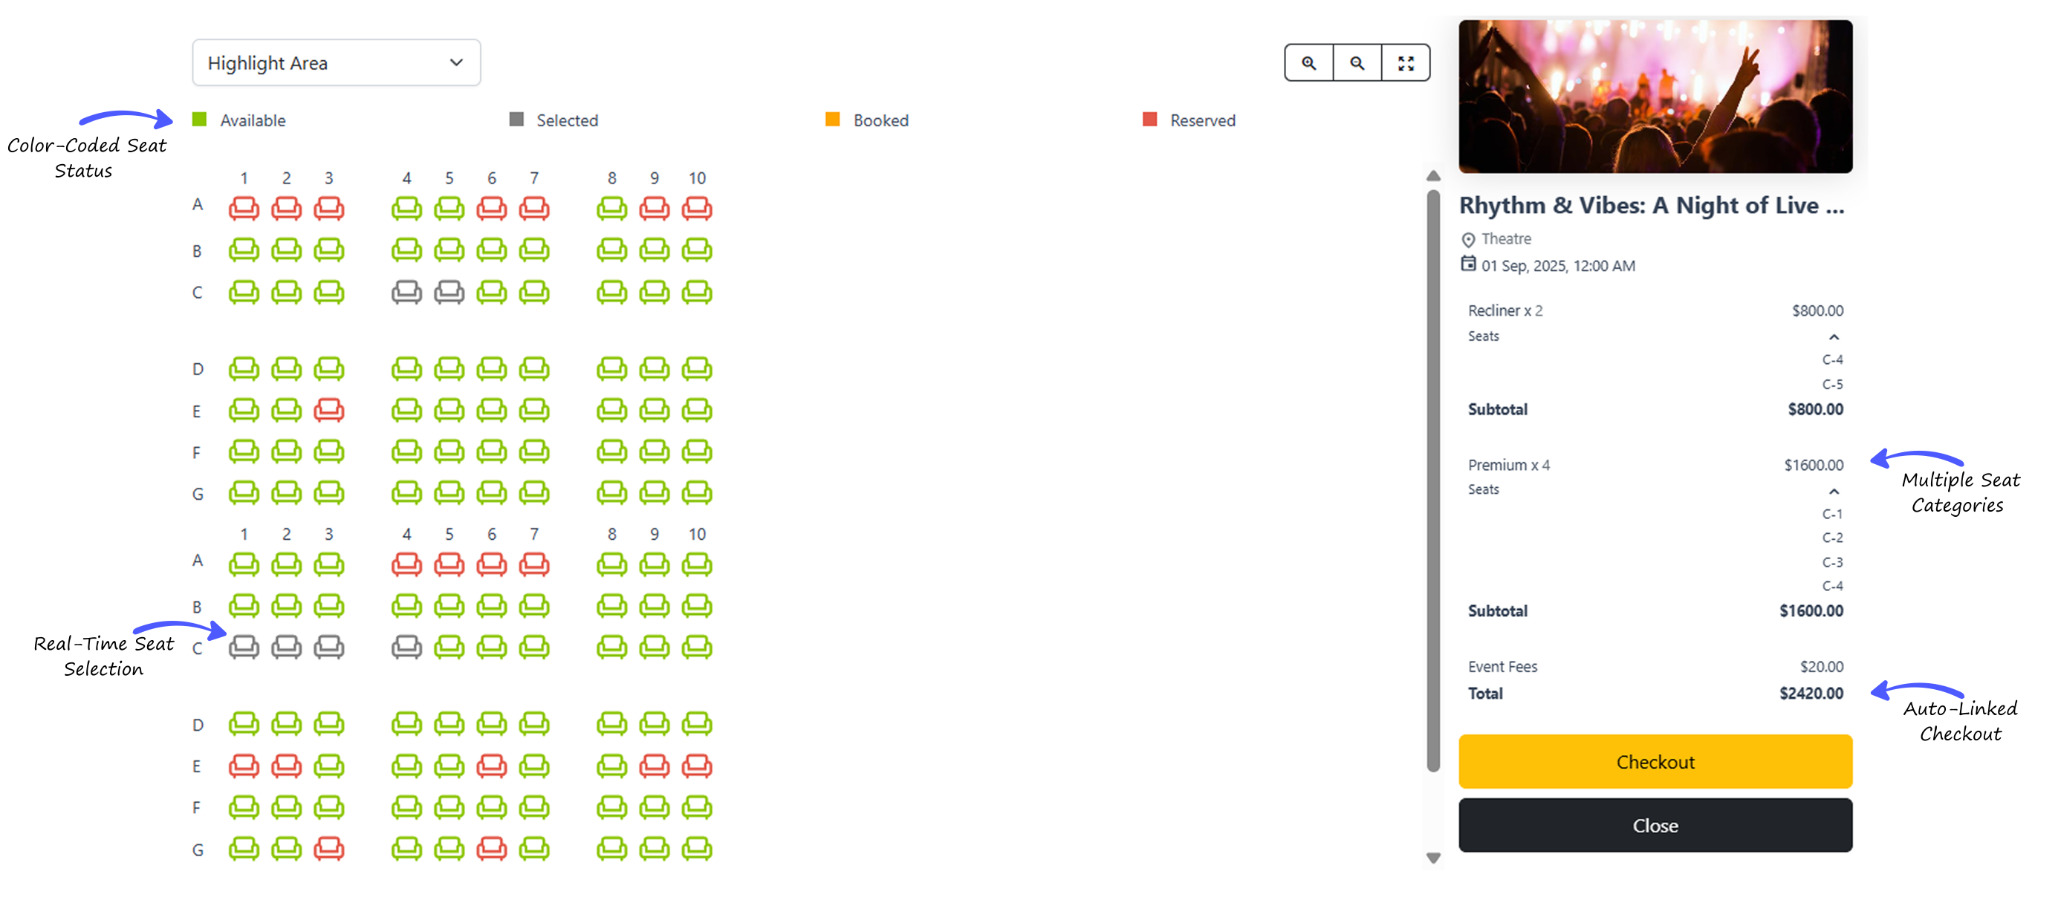Select seat B-1 in the upper section
The image size is (2048, 903).
[x=244, y=249]
